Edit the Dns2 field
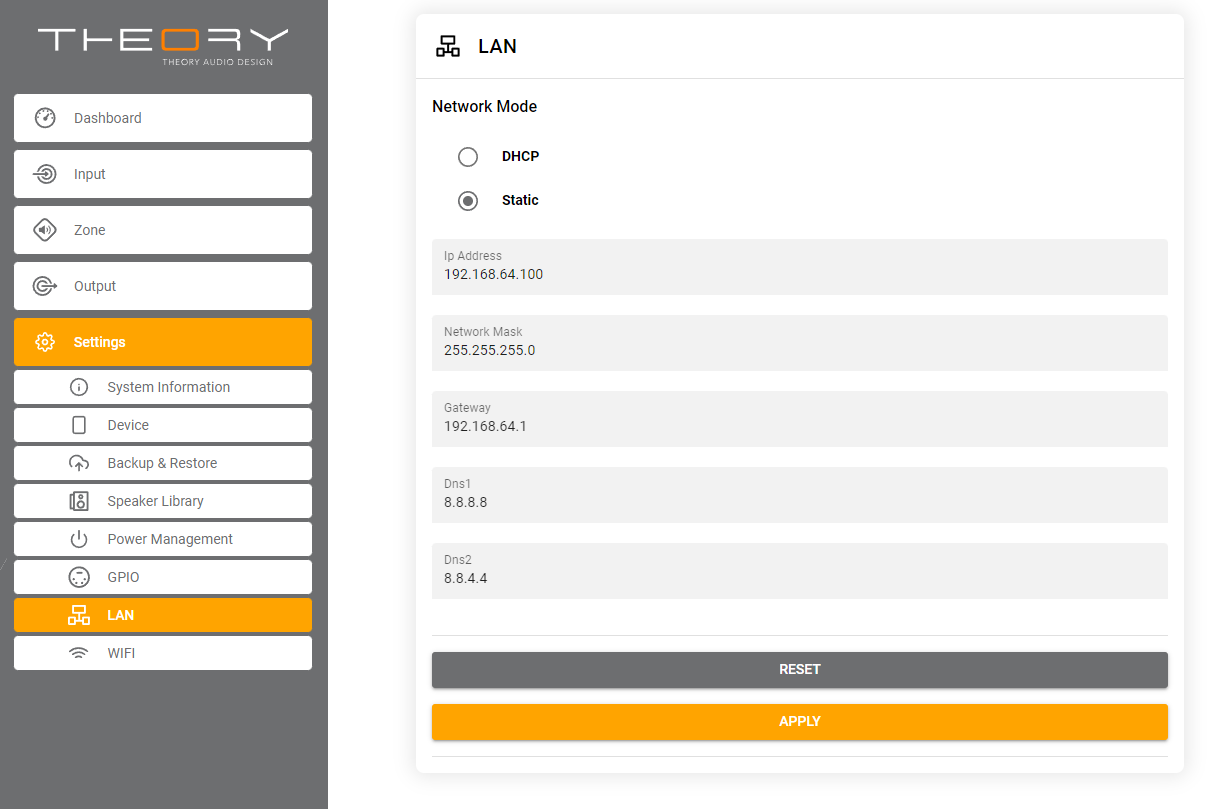Screen dimensions: 1230x809 pyautogui.click(x=800, y=571)
